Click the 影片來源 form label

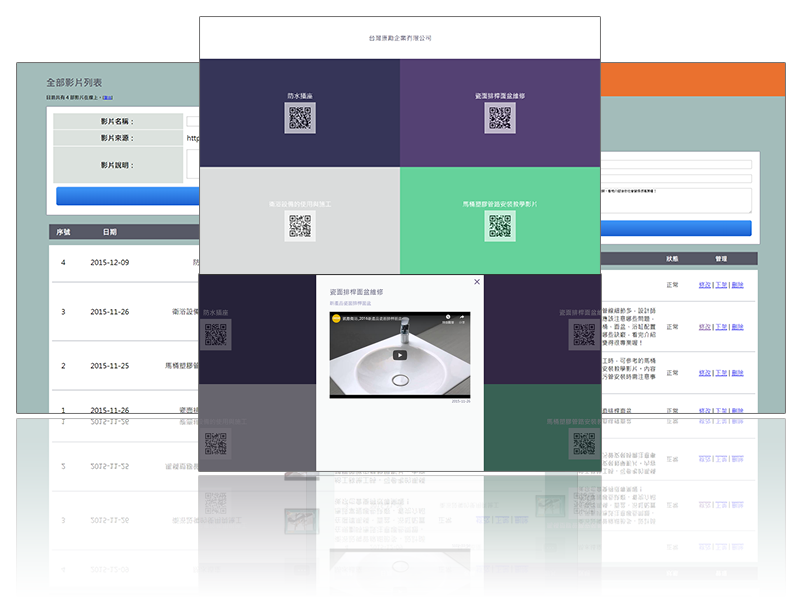point(117,138)
